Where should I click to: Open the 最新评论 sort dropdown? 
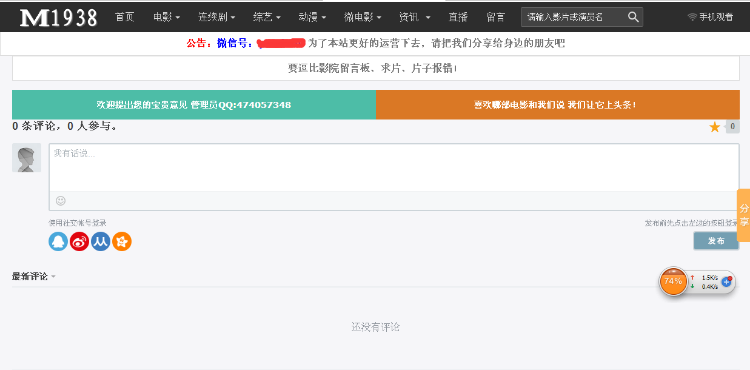click(33, 276)
